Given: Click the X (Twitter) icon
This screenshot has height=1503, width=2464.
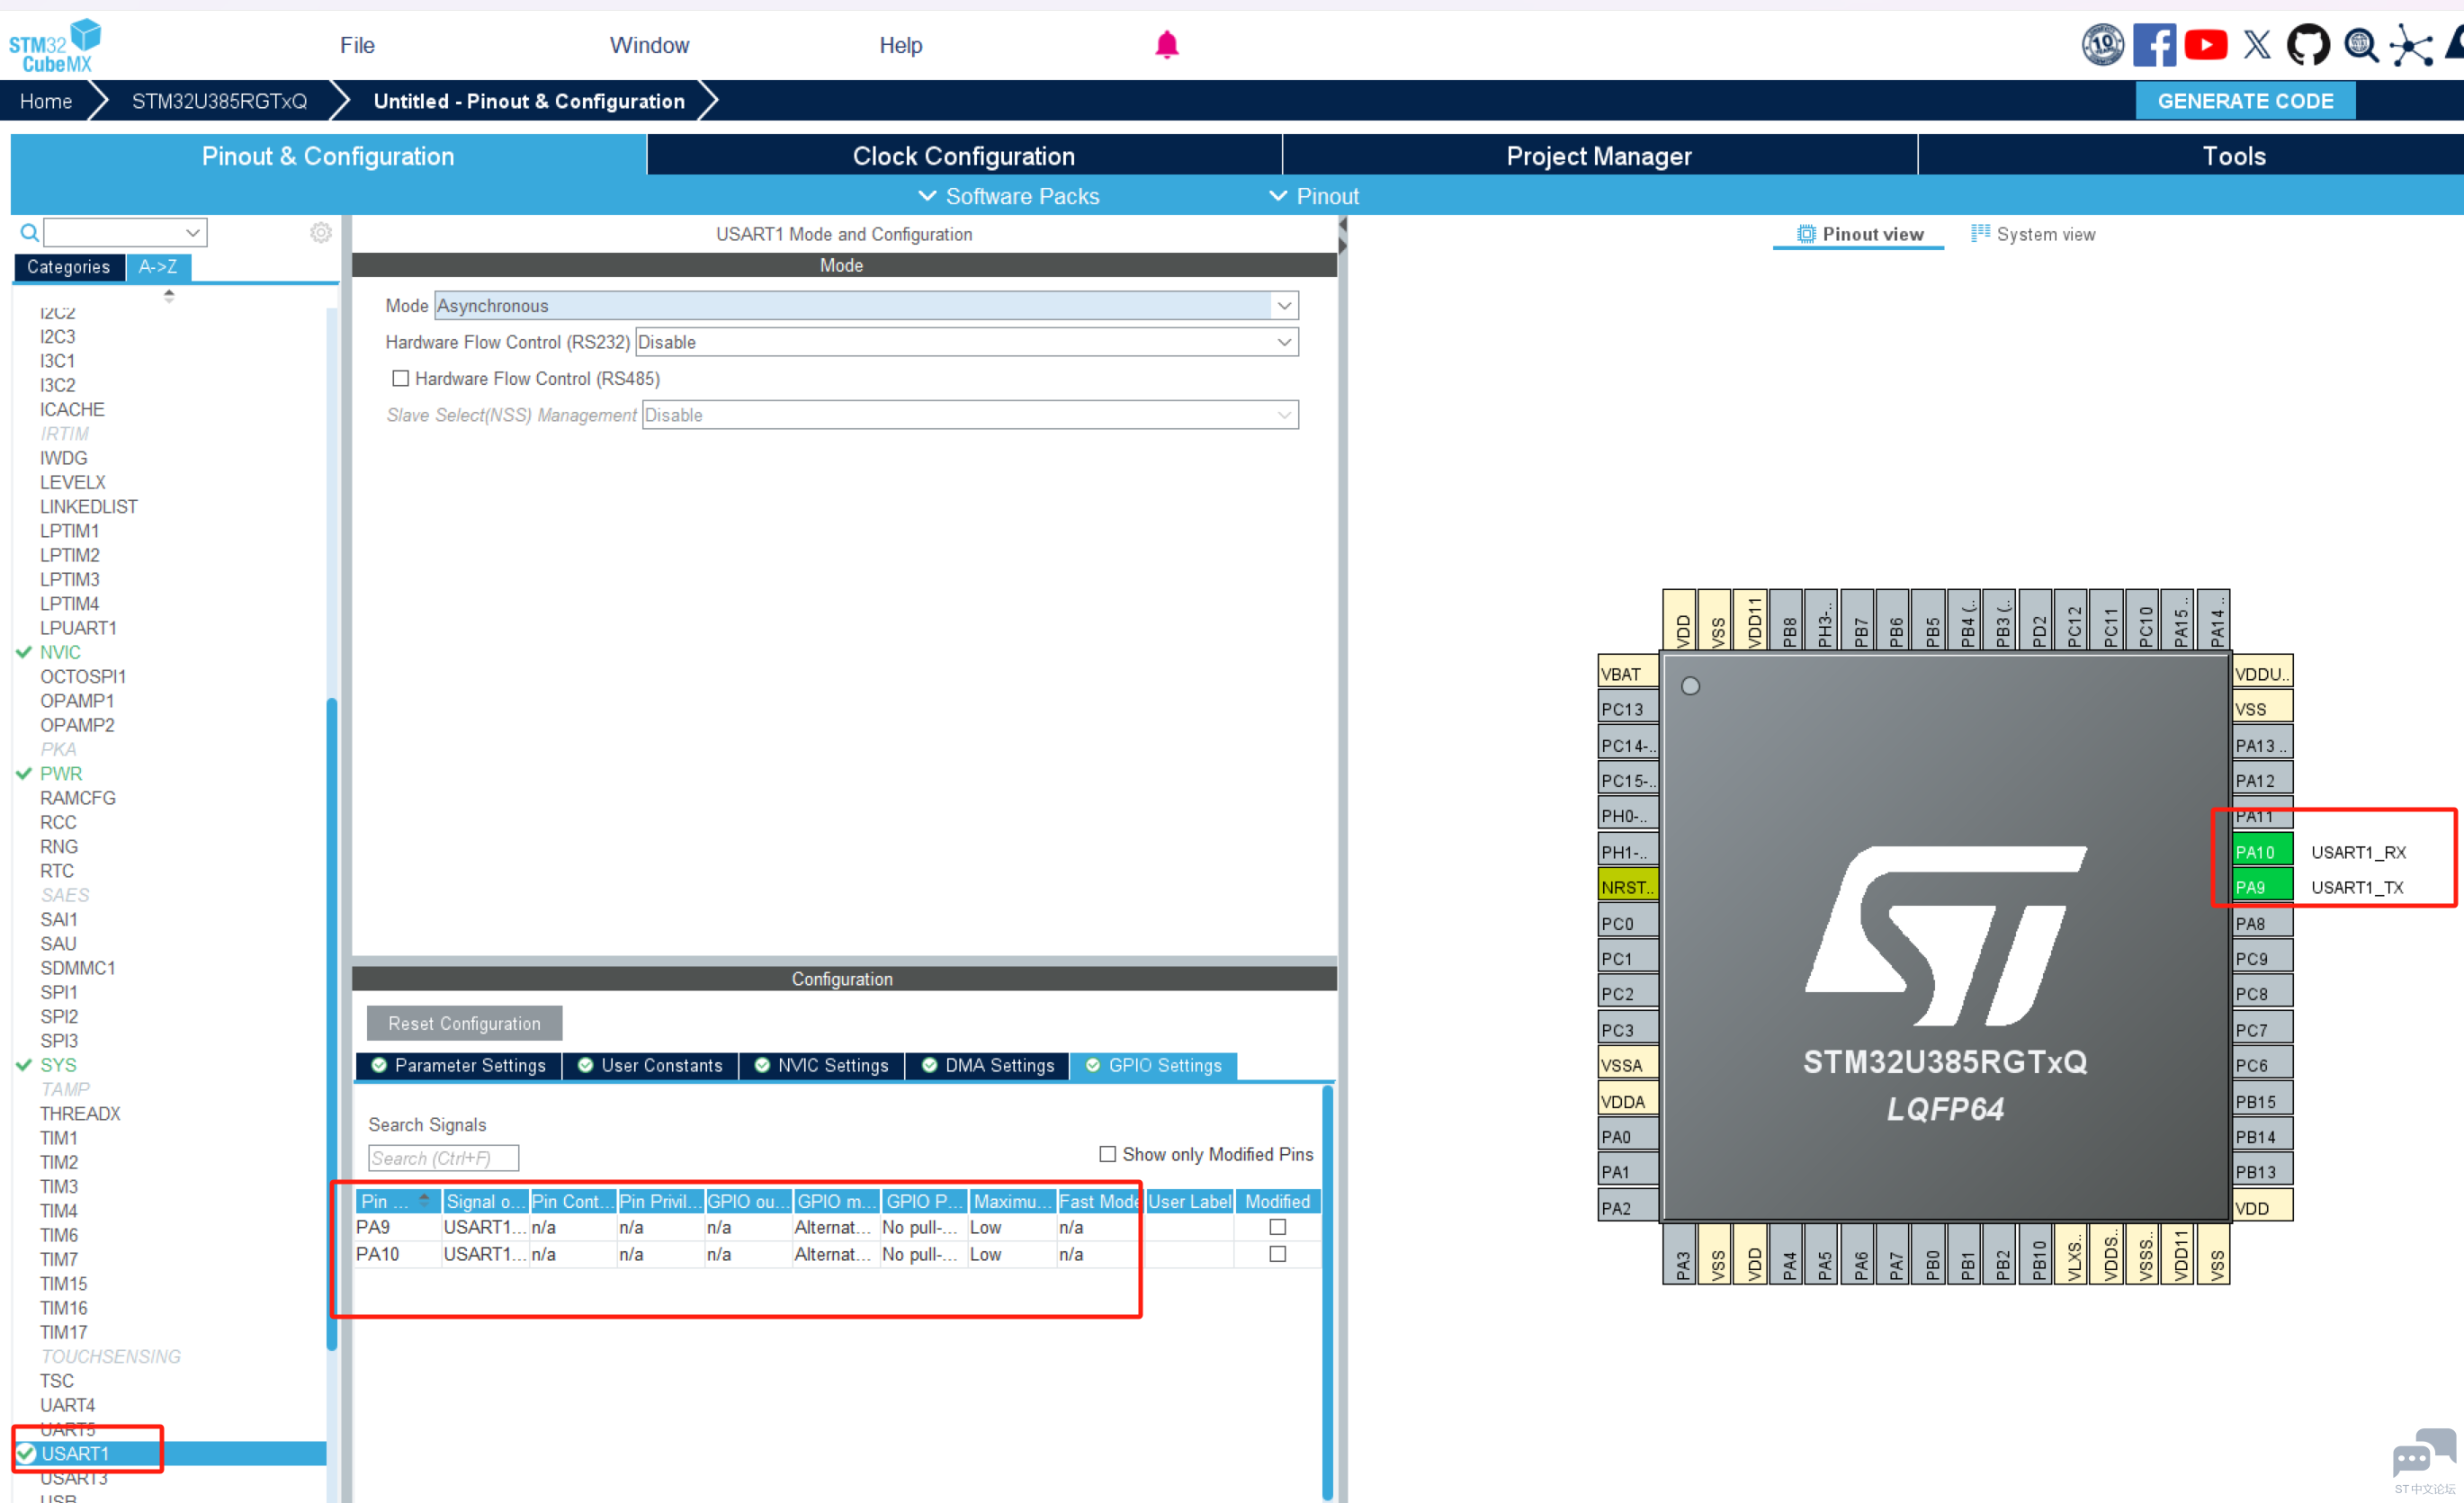Looking at the screenshot, I should tap(2257, 45).
